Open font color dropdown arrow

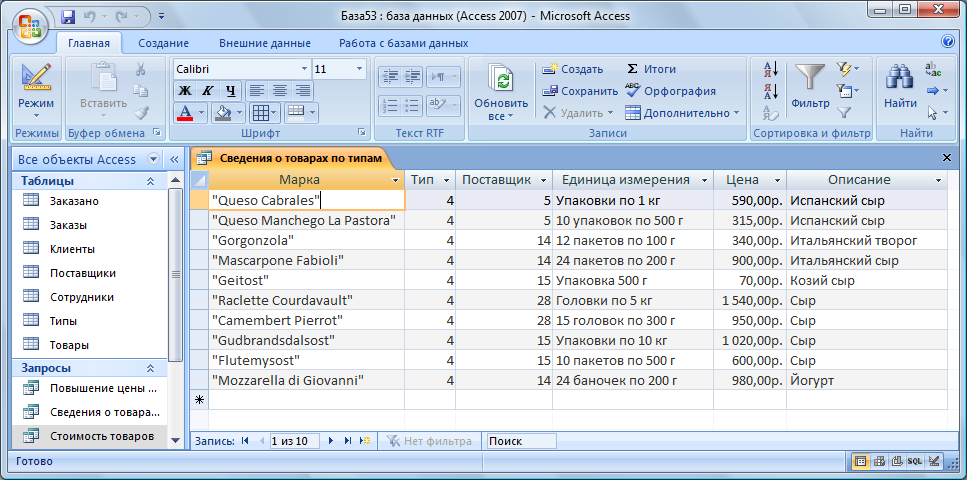click(x=202, y=113)
